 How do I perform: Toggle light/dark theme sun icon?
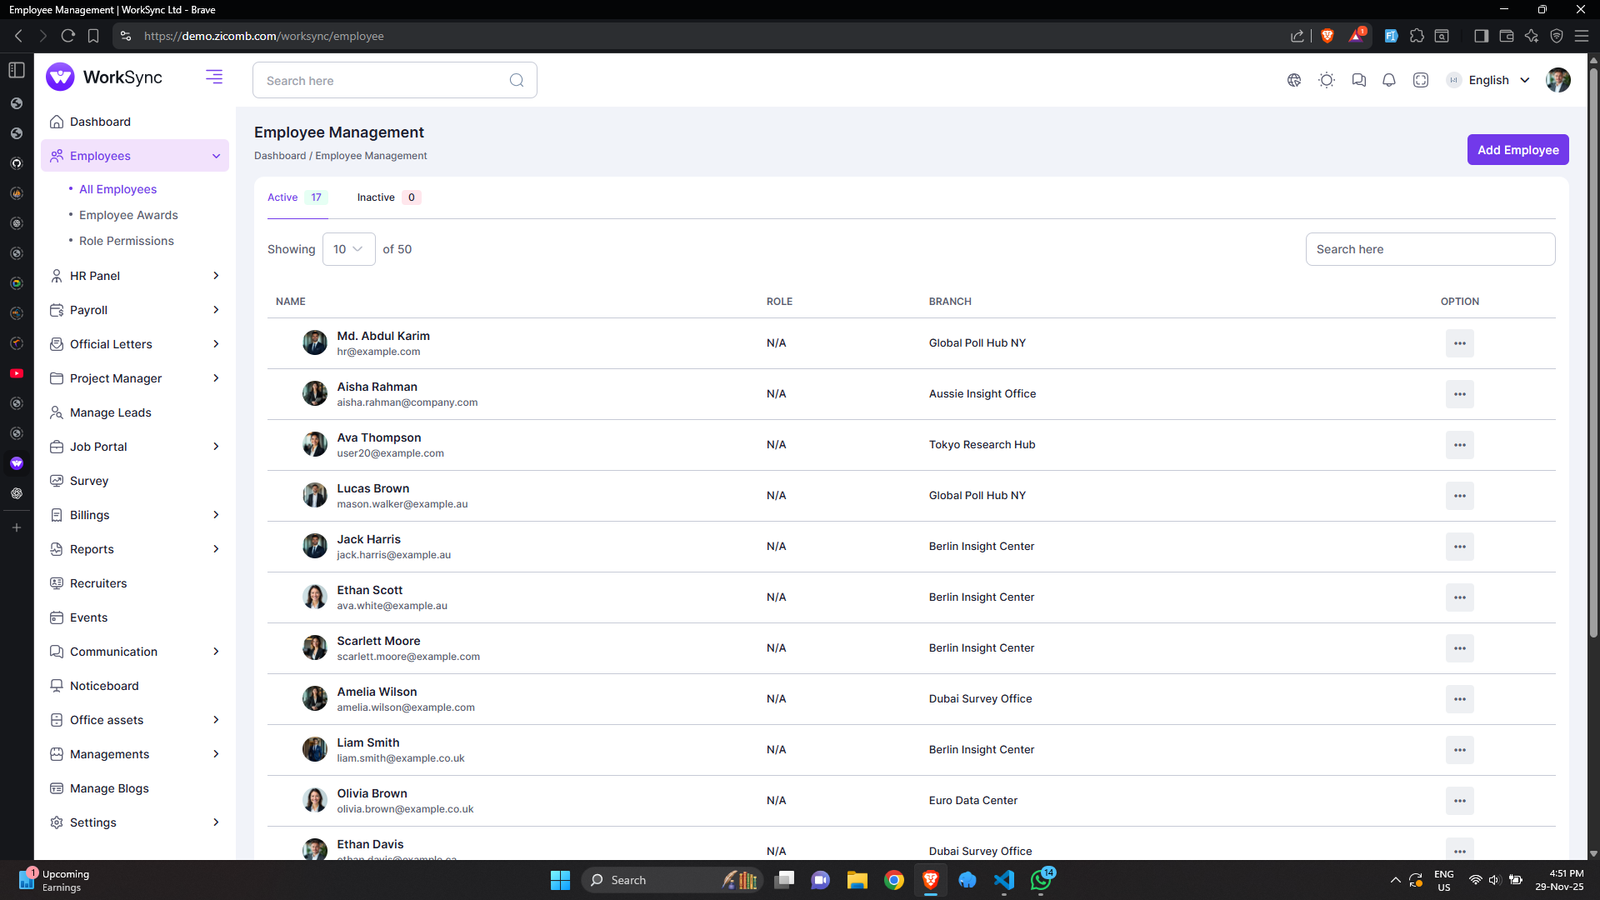coord(1327,80)
